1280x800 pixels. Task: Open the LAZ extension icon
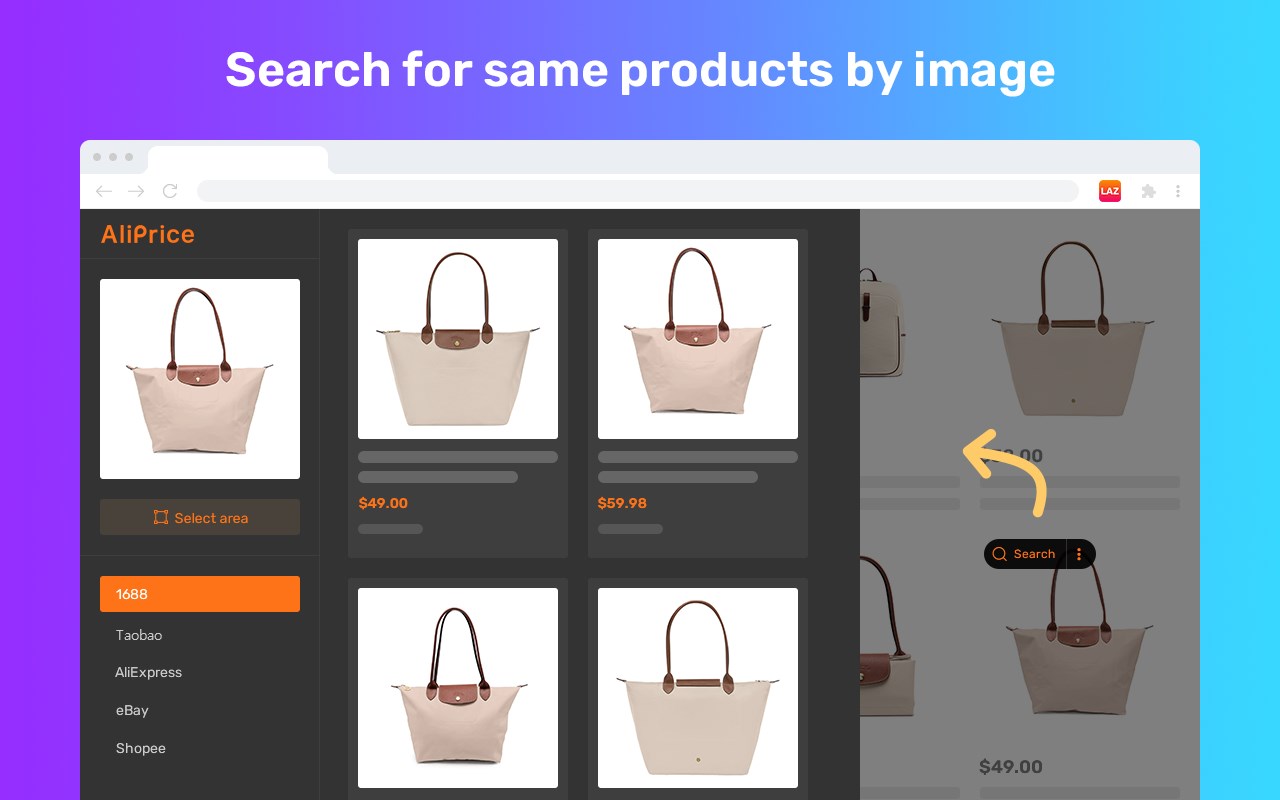pyautogui.click(x=1110, y=191)
